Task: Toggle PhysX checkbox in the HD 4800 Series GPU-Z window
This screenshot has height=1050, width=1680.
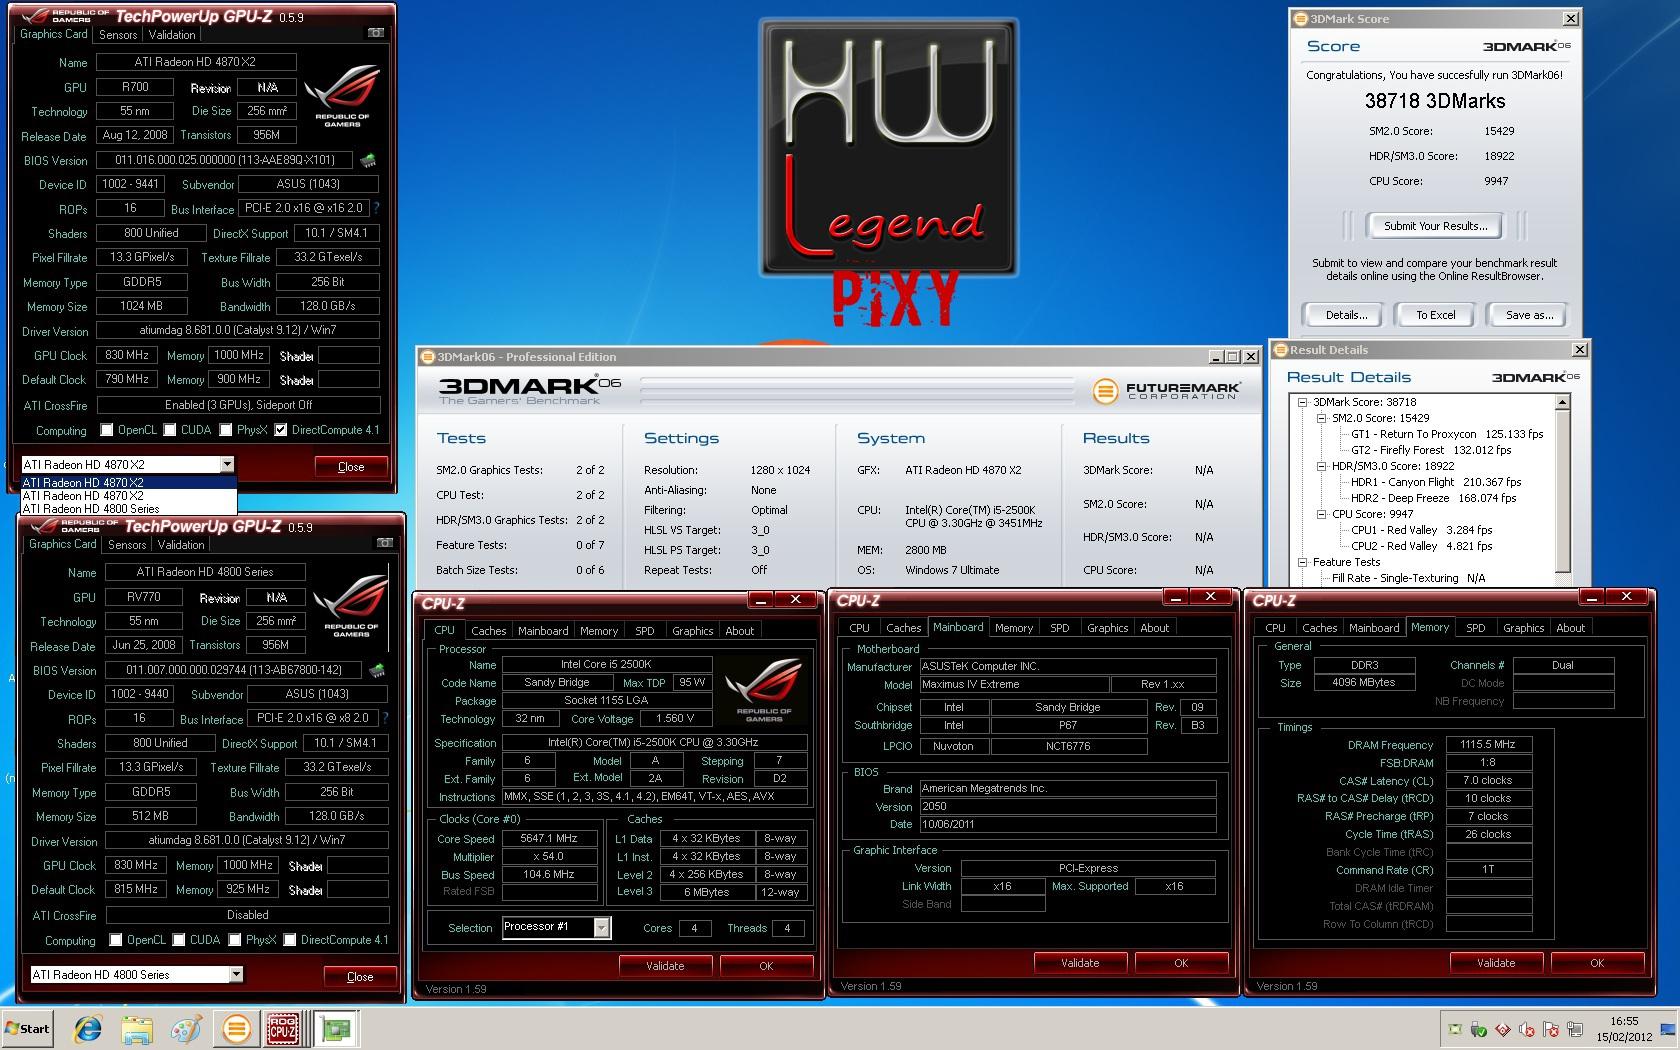Action: pos(235,940)
